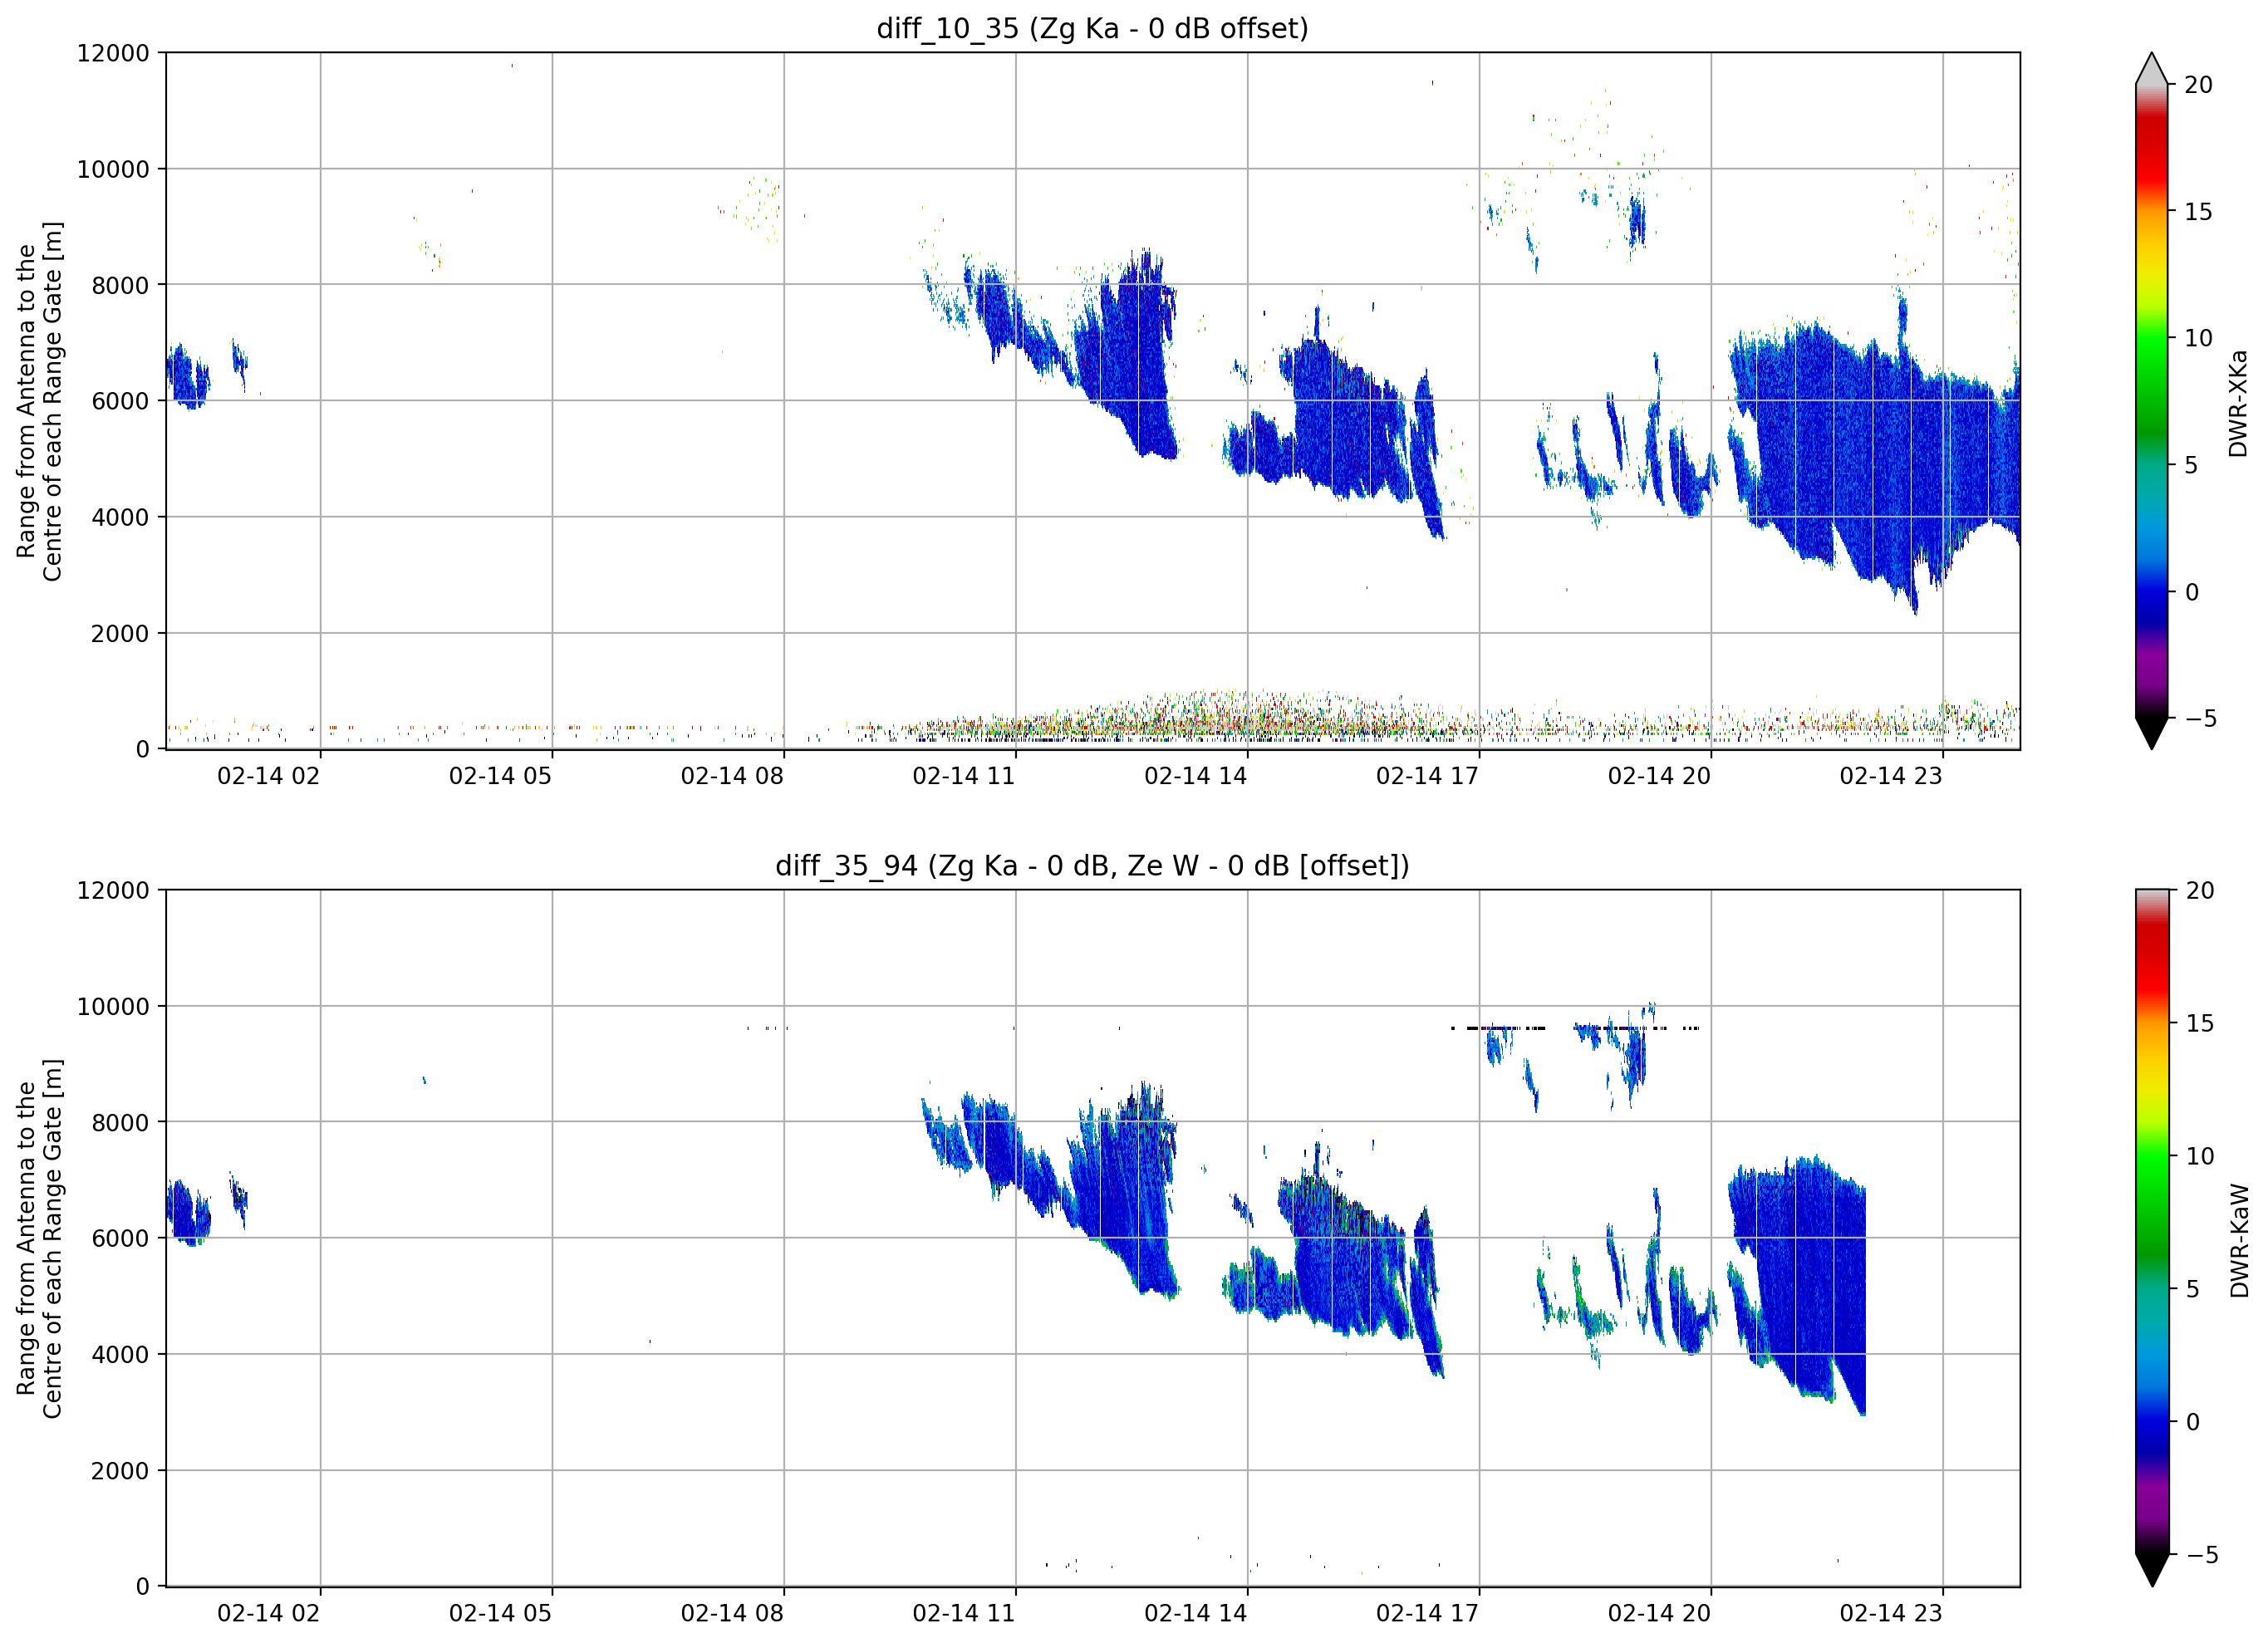Click the DWR-KaW colorbar gradient
The width and height of the screenshot is (2268, 1643).
pyautogui.click(x=2152, y=1221)
